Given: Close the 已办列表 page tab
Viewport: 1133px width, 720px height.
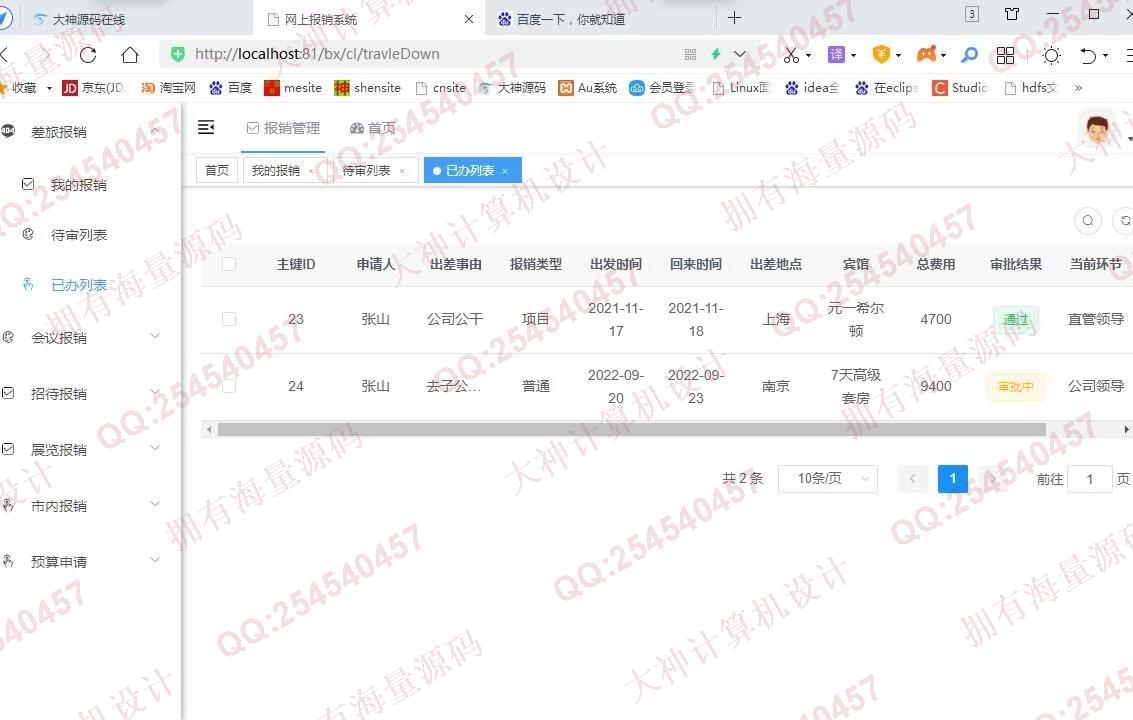Looking at the screenshot, I should pos(505,171).
